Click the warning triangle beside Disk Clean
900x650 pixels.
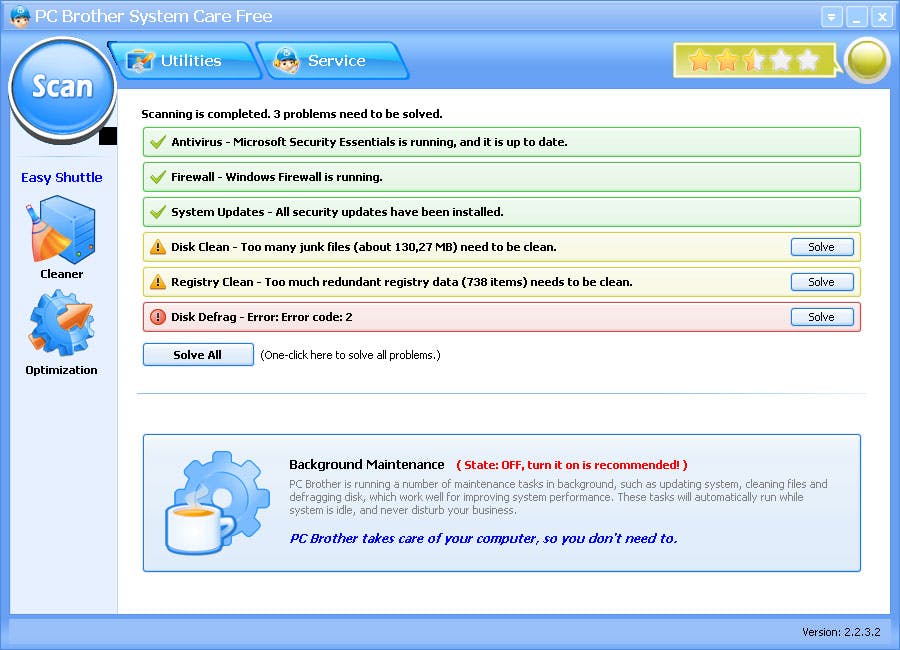tap(157, 247)
